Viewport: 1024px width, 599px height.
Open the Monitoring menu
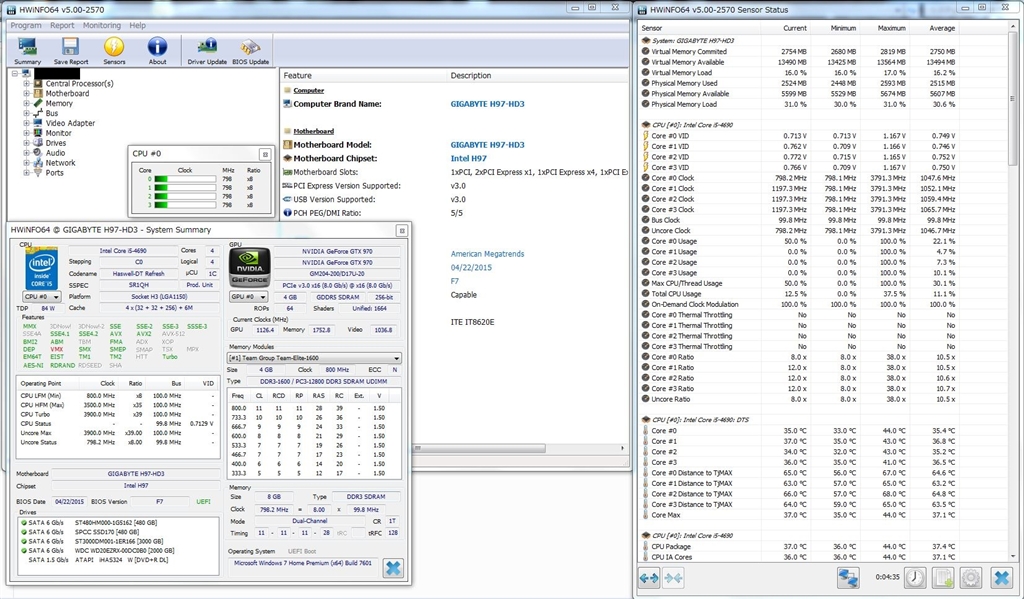[101, 25]
